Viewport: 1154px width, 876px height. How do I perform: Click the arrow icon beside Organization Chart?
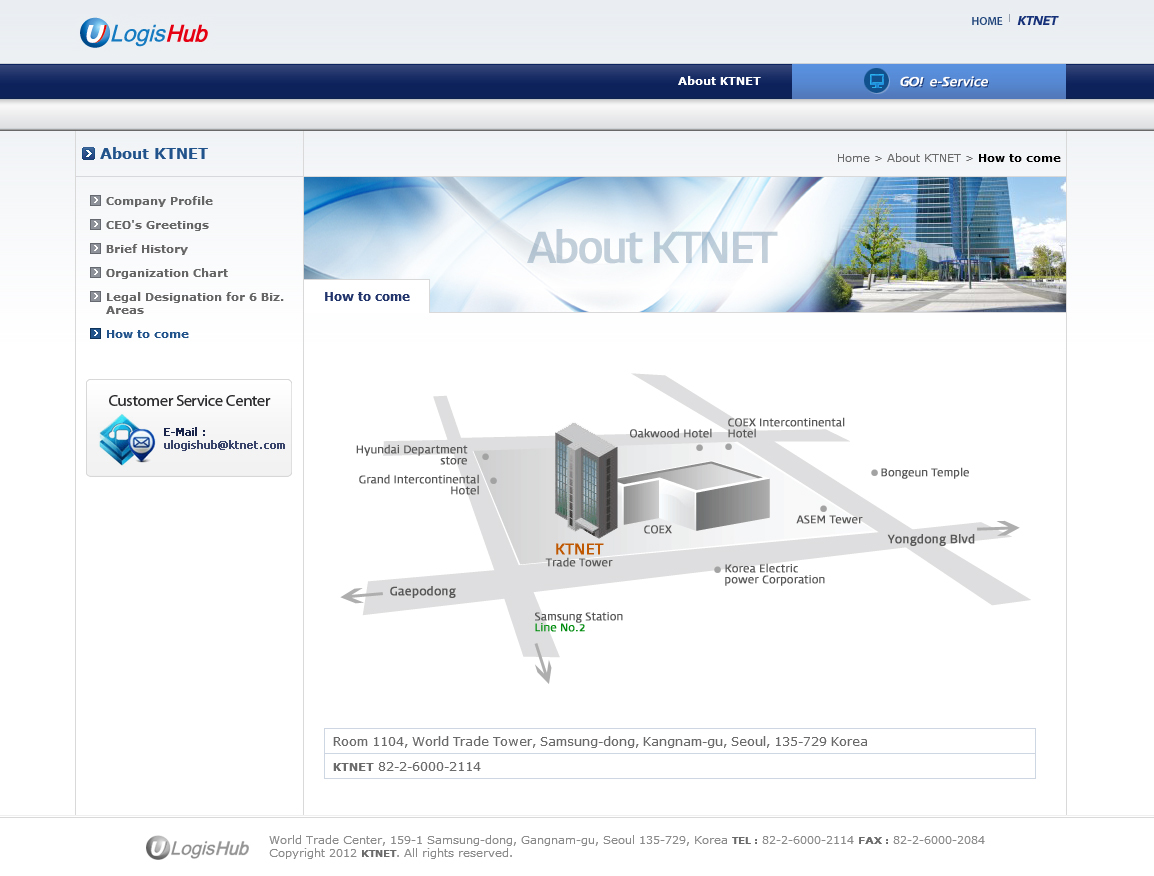[x=95, y=273]
